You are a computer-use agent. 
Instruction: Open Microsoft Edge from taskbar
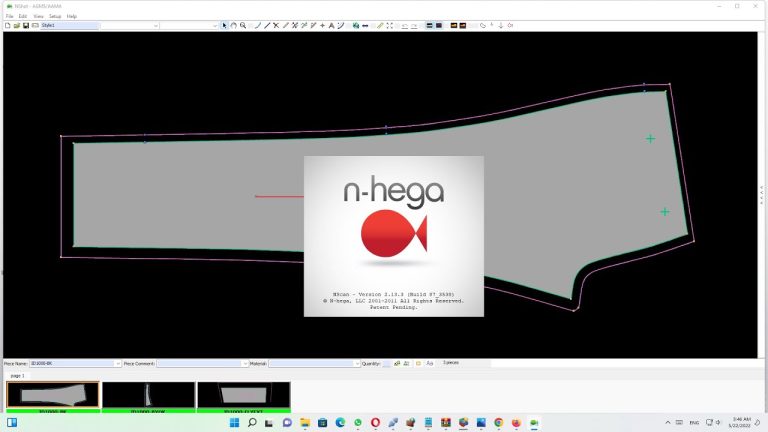pos(340,422)
